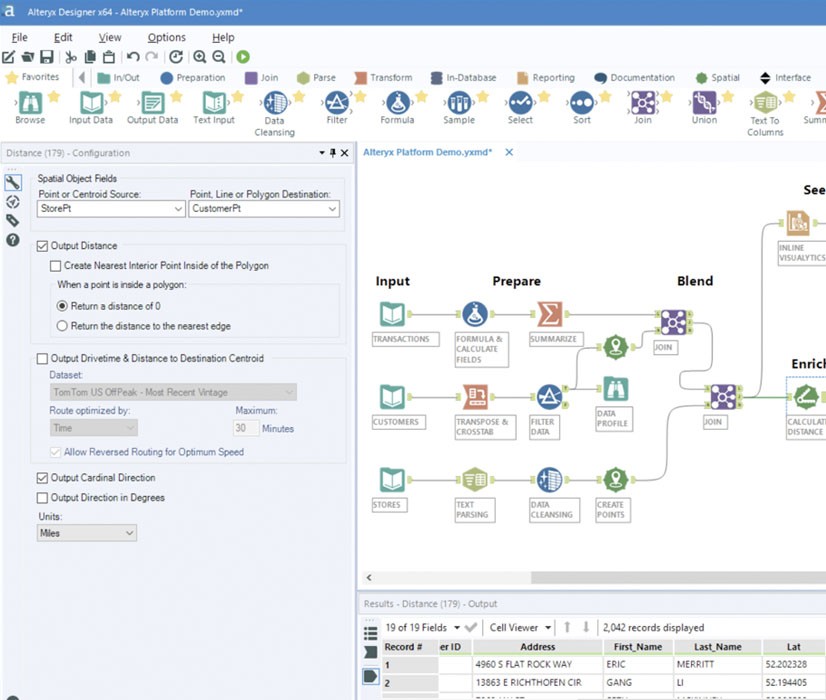
Task: Enable Output Drivetime & Distance checkbox
Action: (x=42, y=359)
